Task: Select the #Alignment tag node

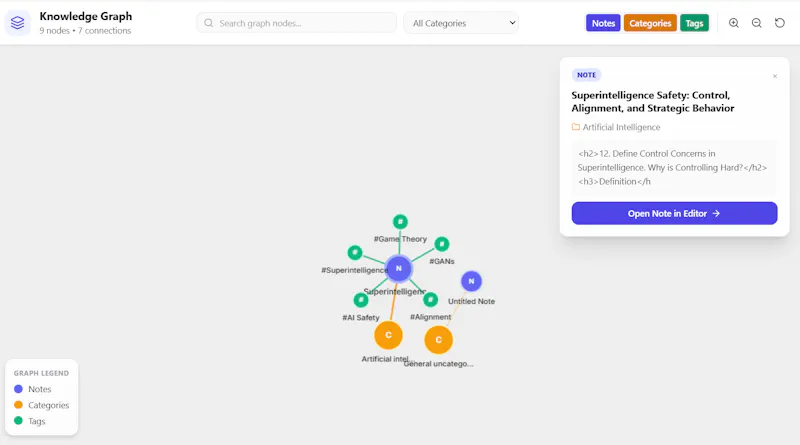Action: tap(430, 300)
